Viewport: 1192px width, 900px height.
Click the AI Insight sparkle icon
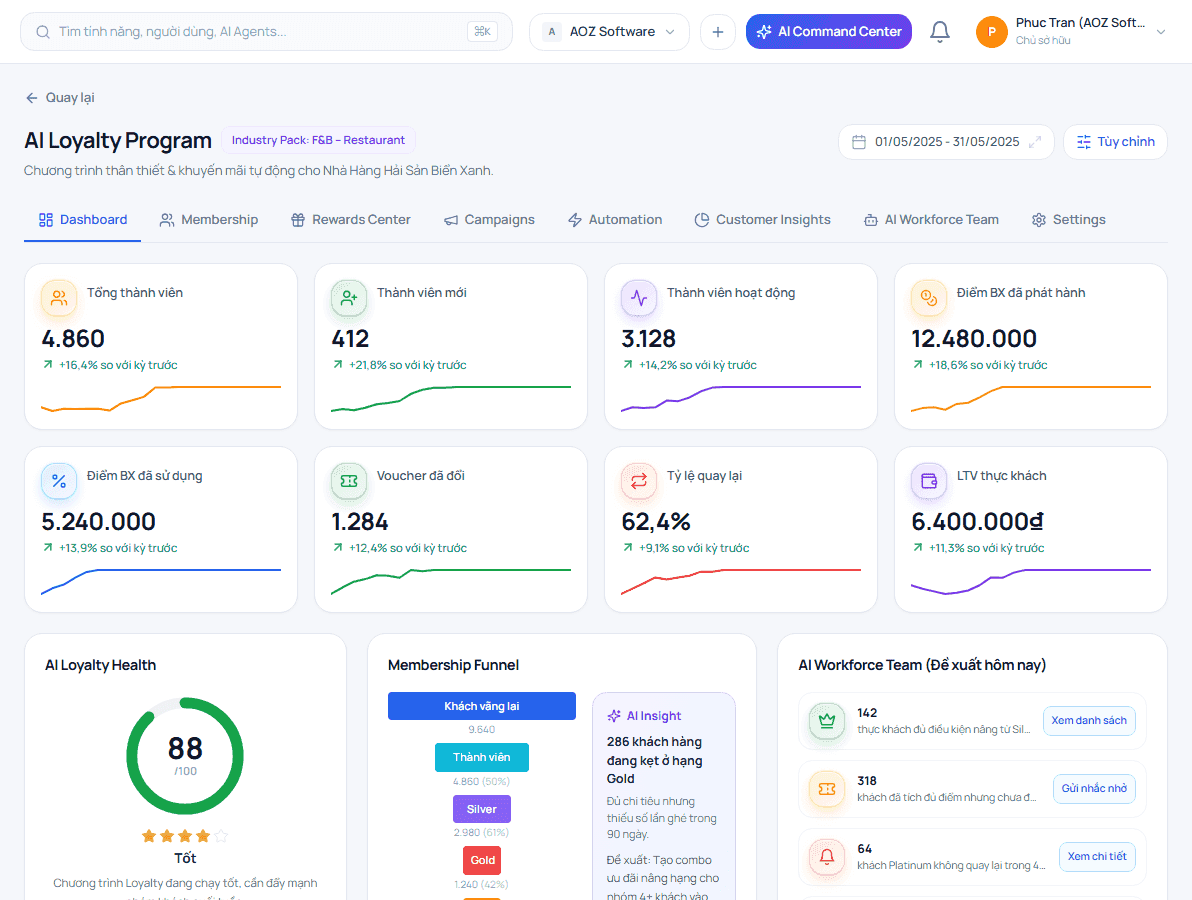pos(613,716)
